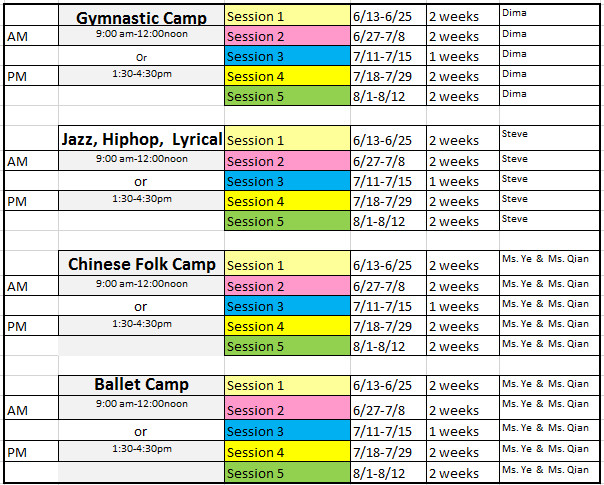The width and height of the screenshot is (604, 485).
Task: Click the 6/13-6/25 date in Gymnastic Camp
Action: [388, 17]
